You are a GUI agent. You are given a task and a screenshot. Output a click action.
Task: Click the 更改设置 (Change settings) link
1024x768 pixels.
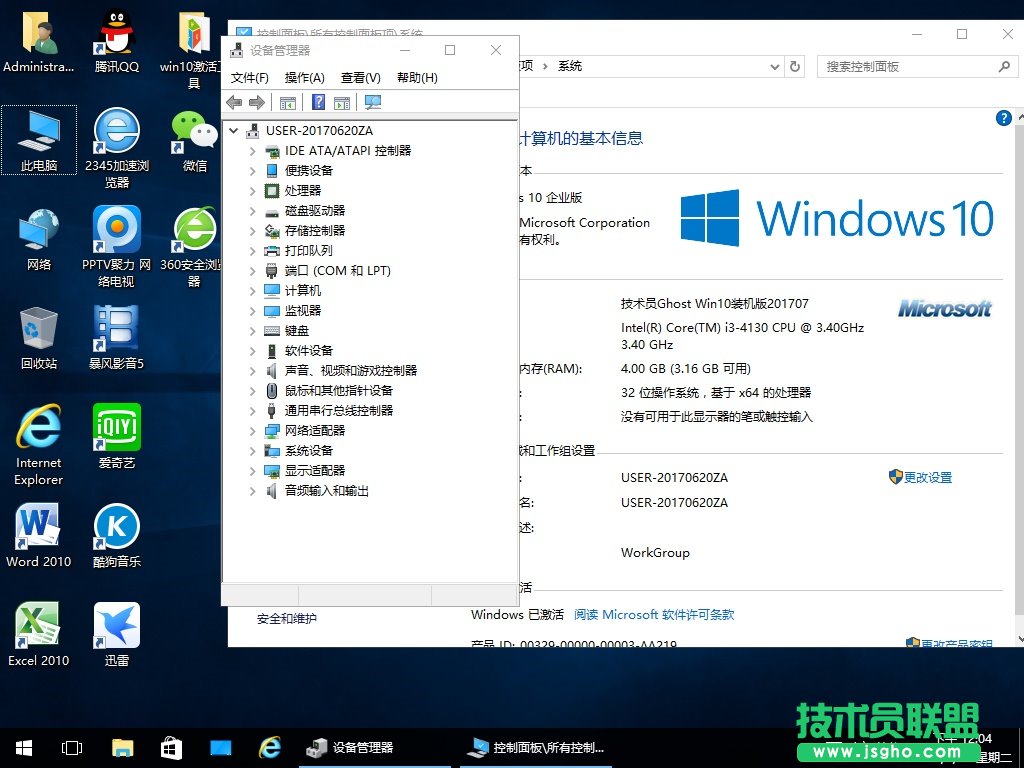927,477
